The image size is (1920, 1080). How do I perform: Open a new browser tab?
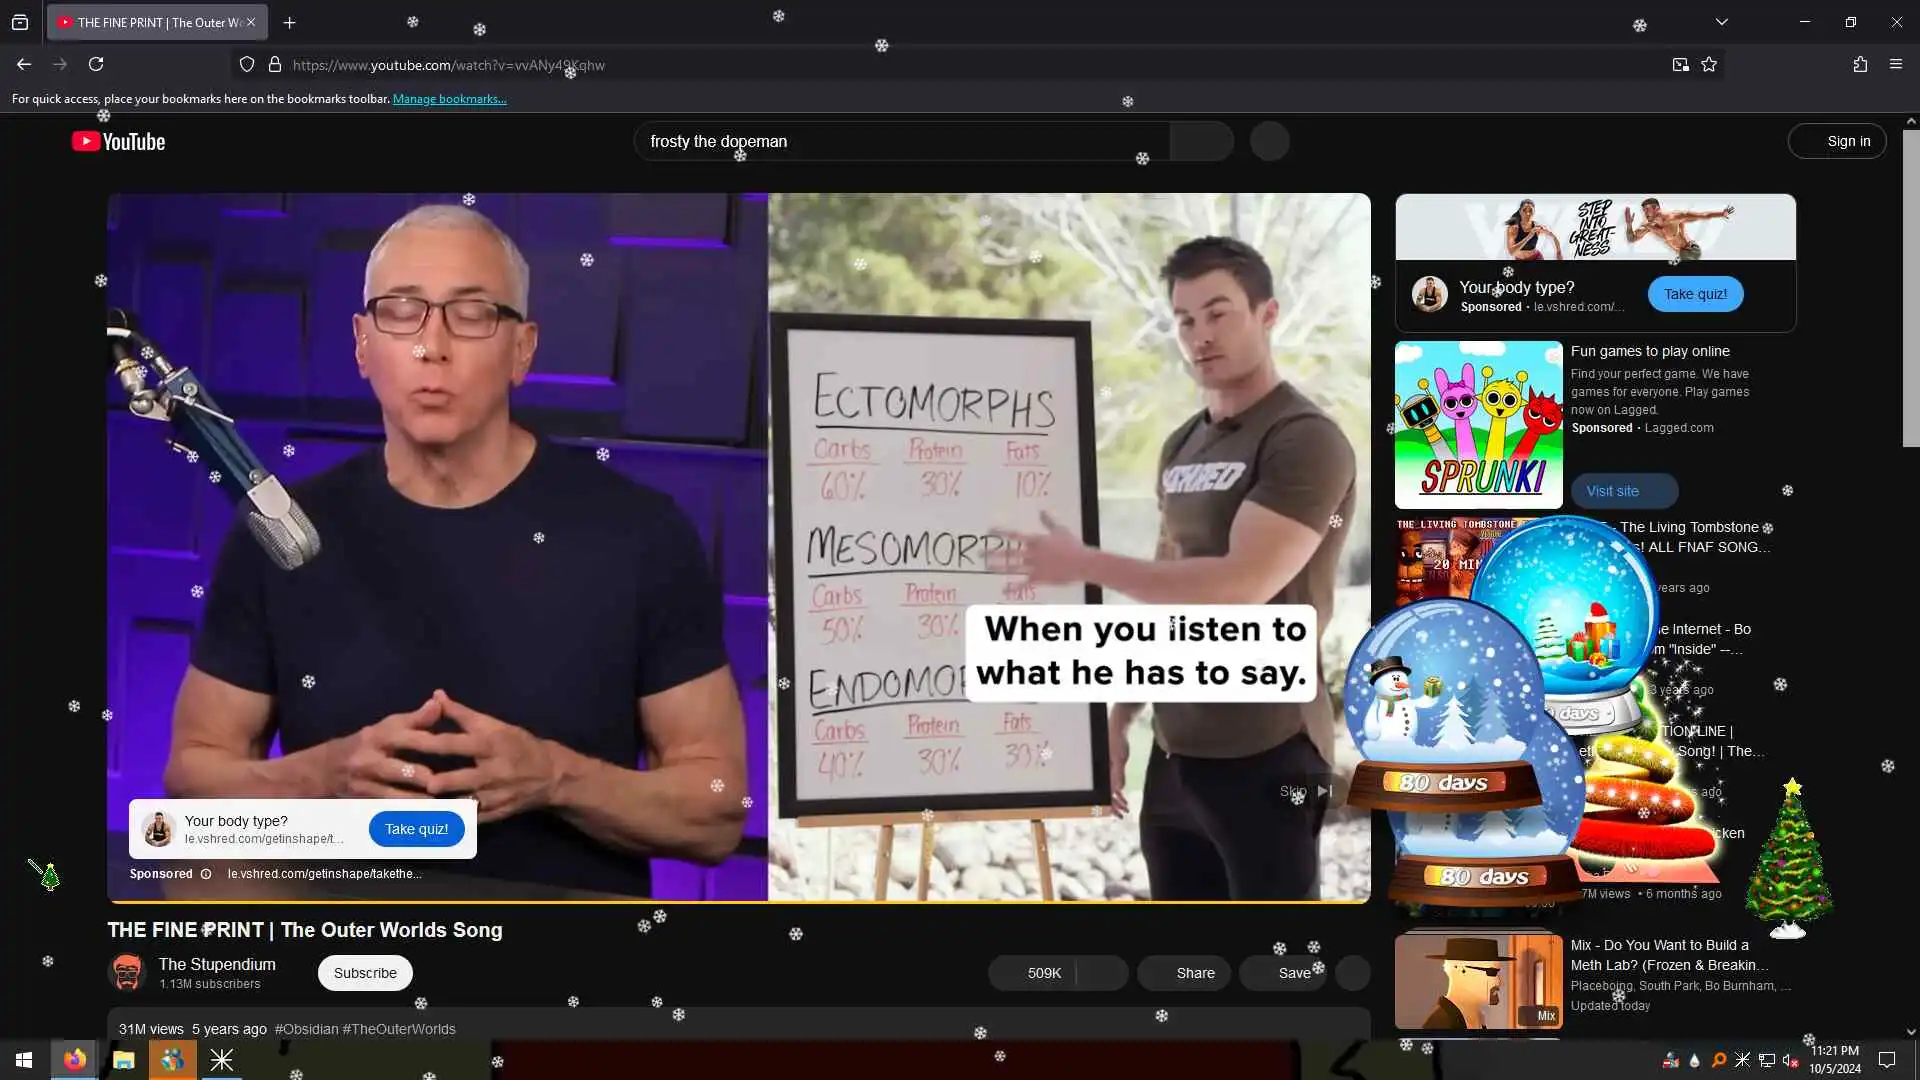click(x=290, y=22)
